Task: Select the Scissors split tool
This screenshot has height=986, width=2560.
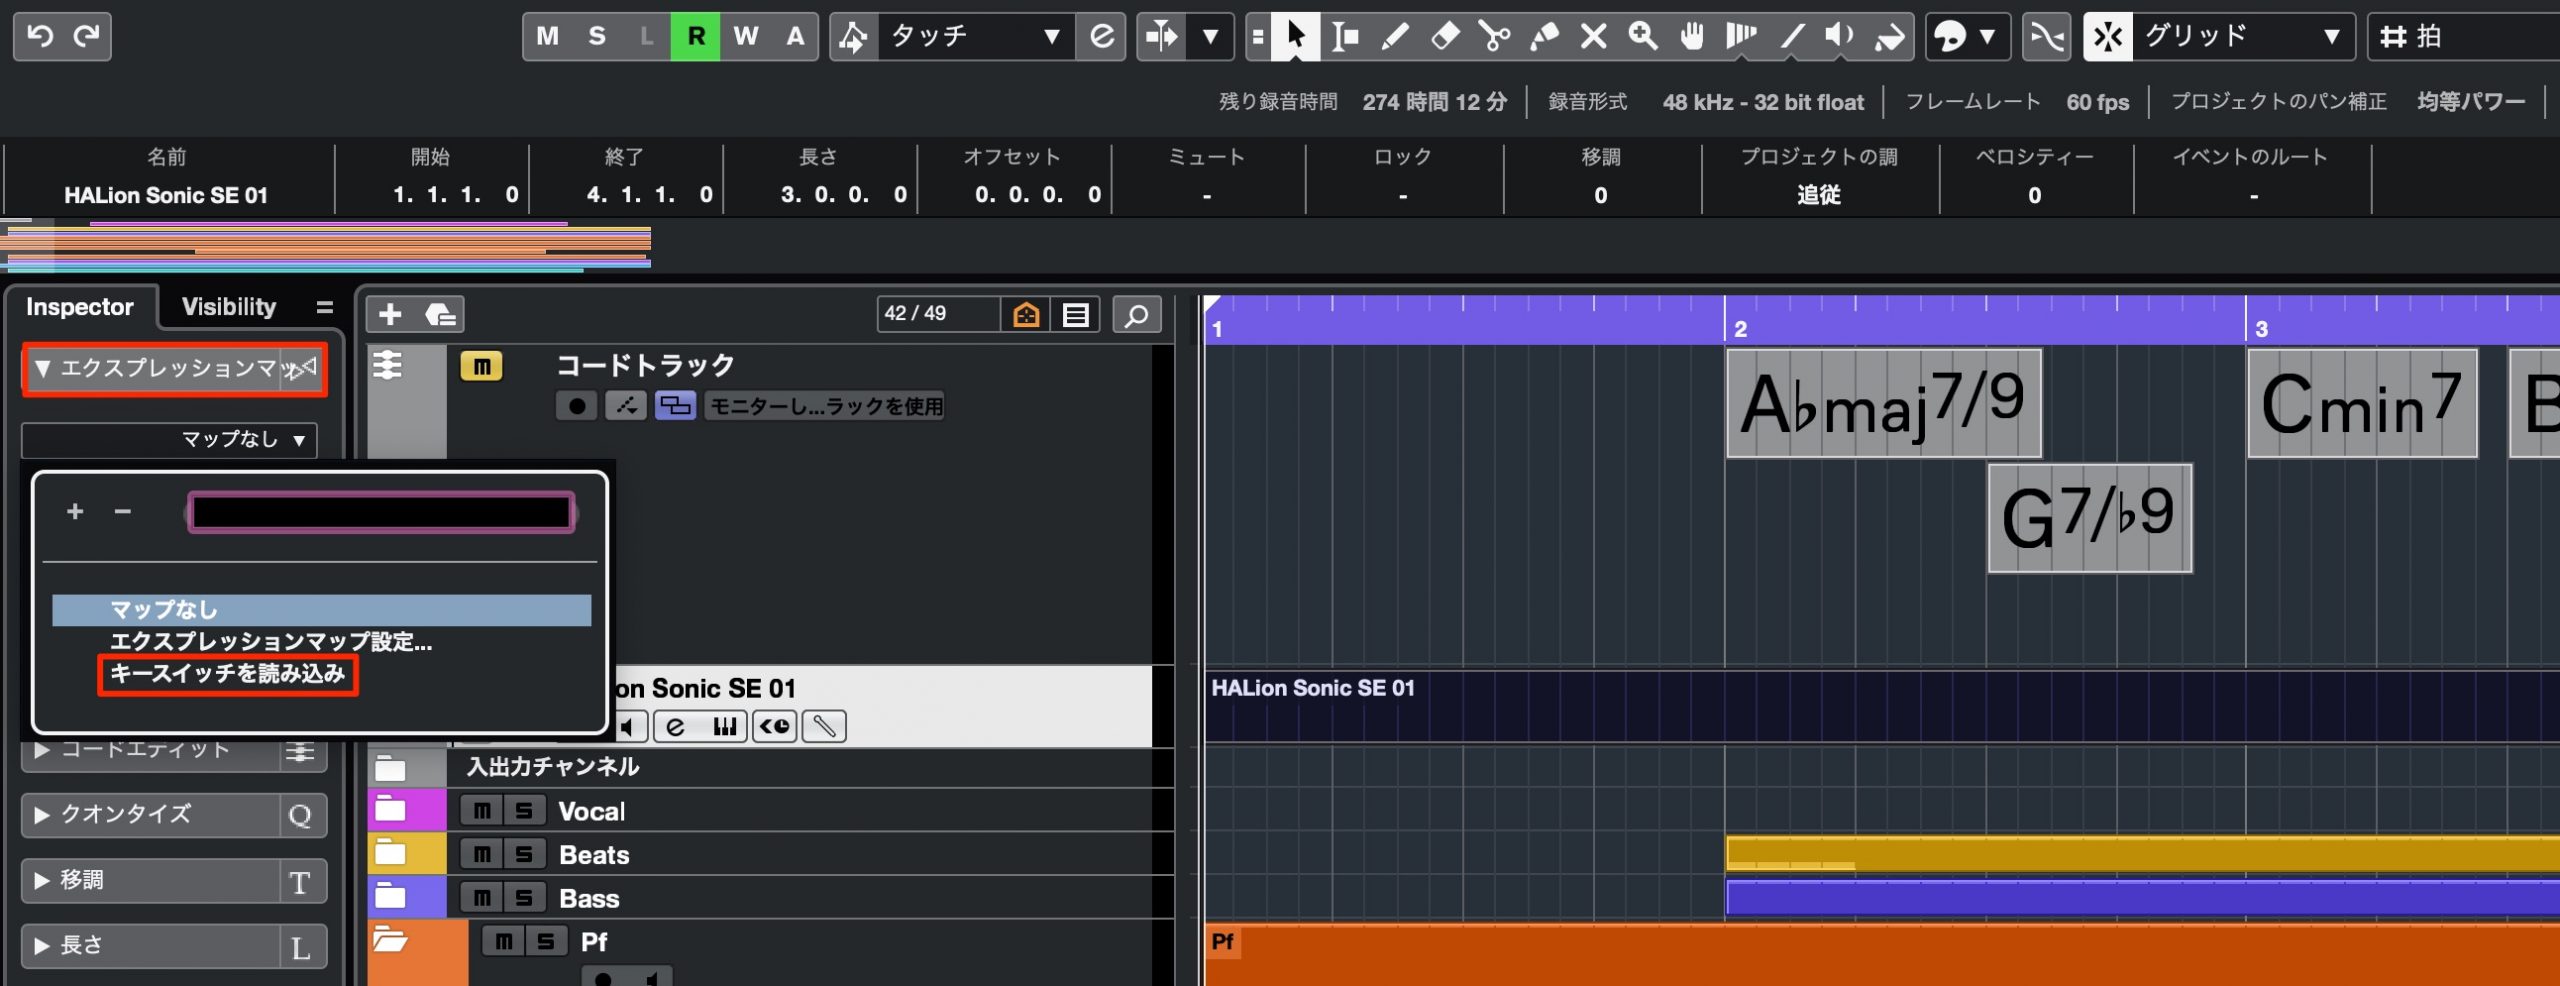Action: point(1495,37)
